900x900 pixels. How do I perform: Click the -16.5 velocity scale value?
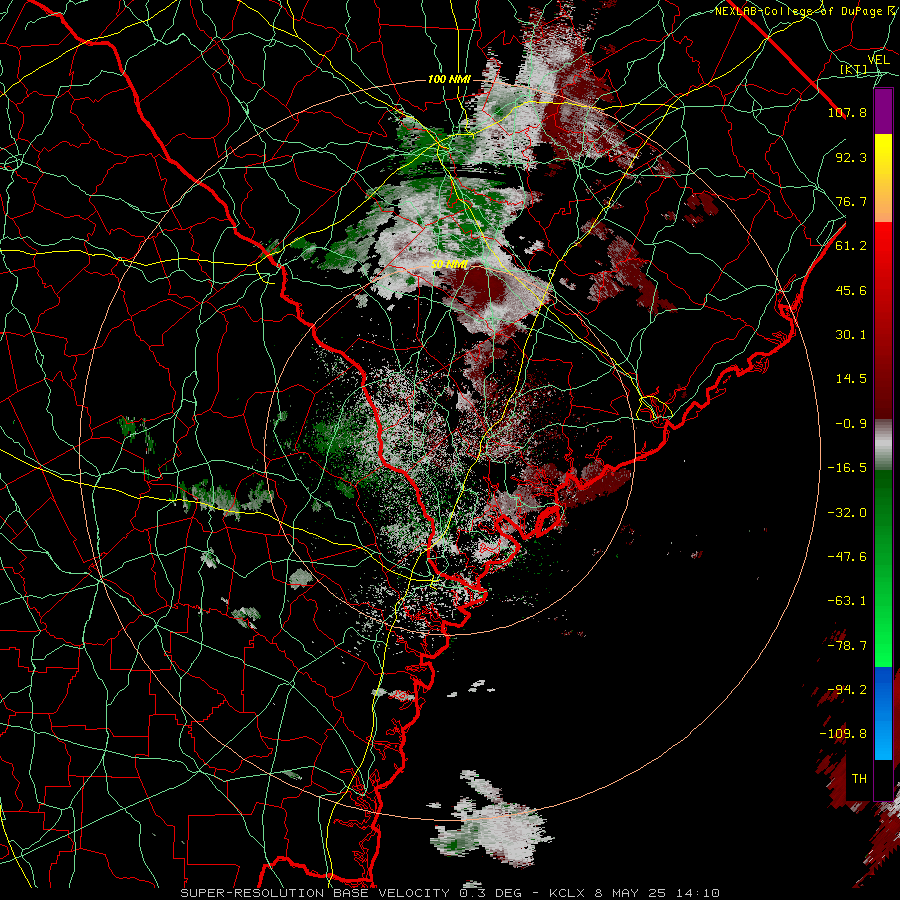point(847,468)
